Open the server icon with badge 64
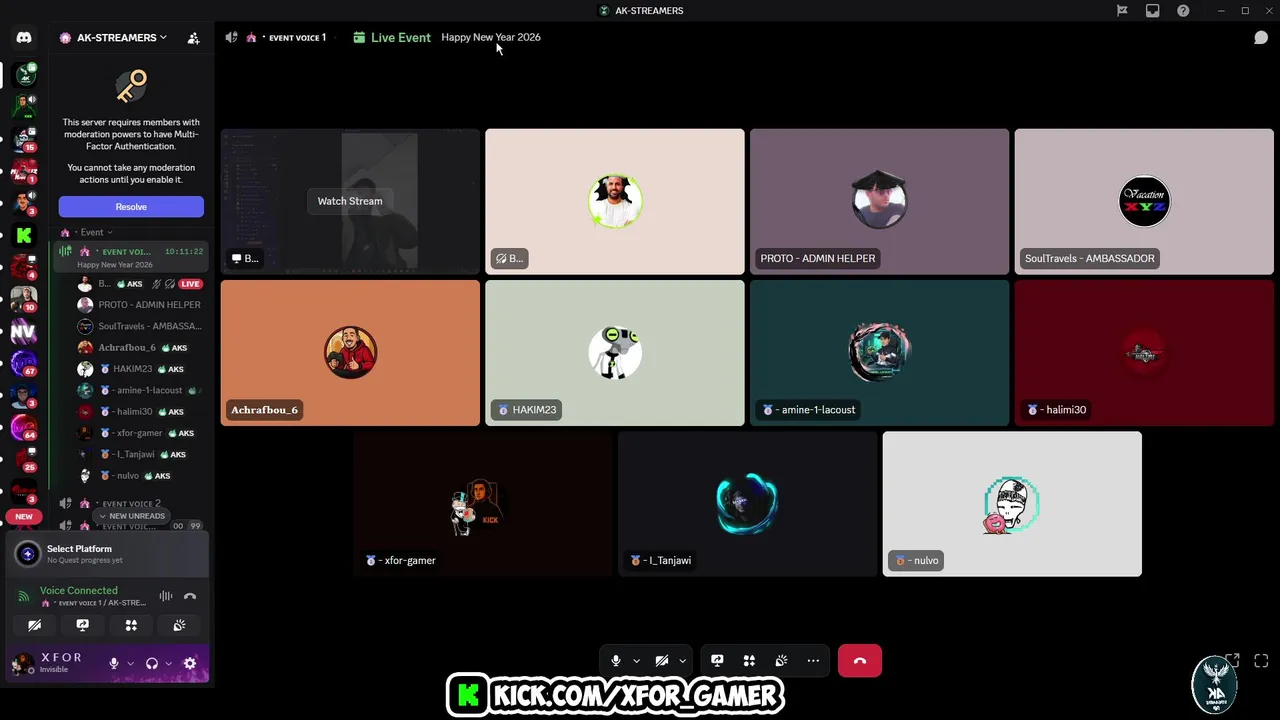1280x720 pixels. click(24, 428)
